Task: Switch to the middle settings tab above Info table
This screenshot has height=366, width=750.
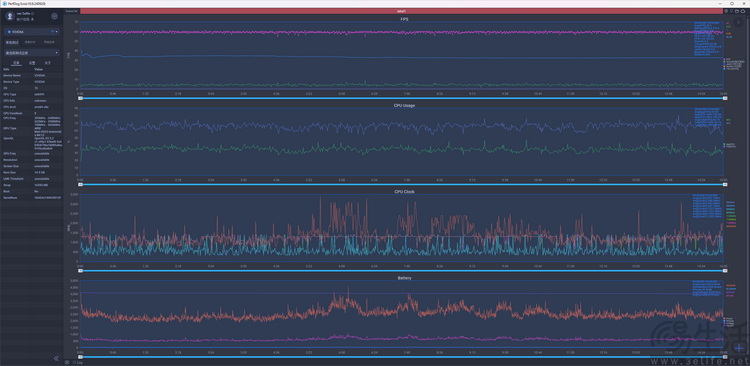Action: point(32,63)
